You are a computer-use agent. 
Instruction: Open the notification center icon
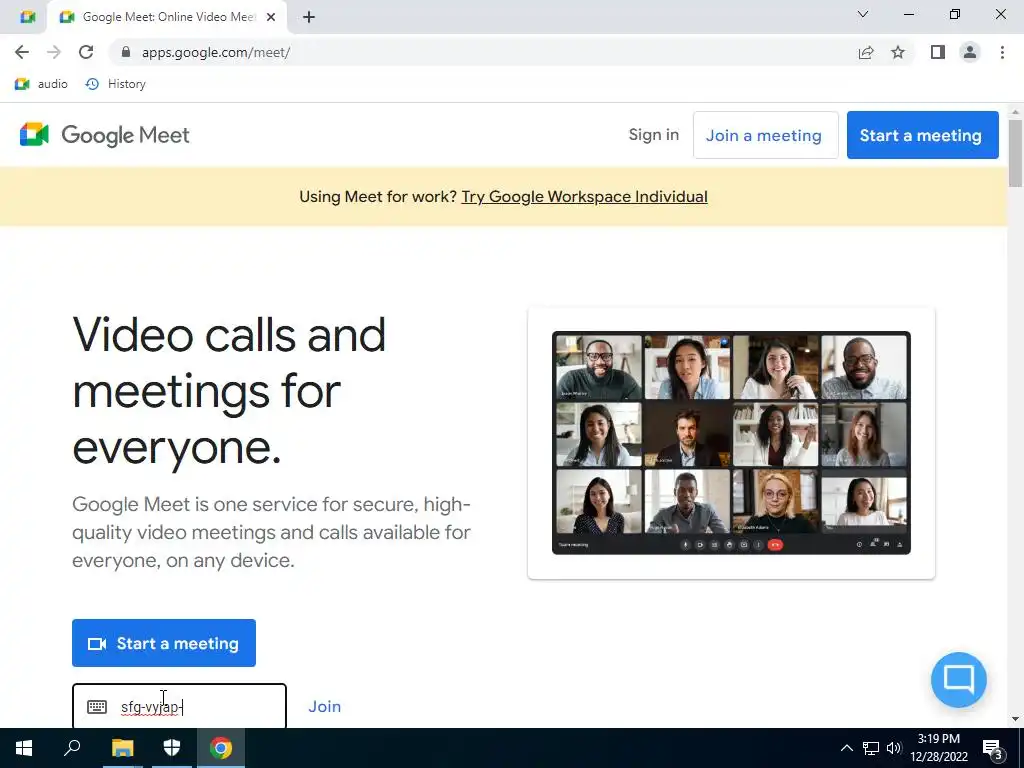(x=993, y=749)
